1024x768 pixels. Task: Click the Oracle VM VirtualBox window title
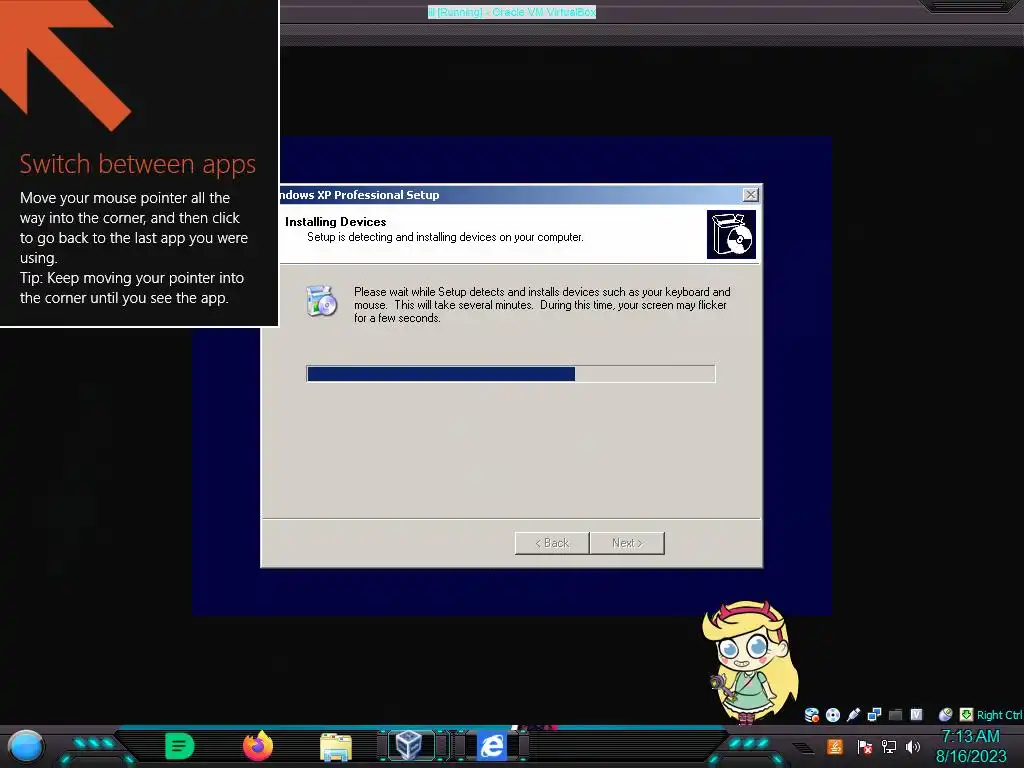512,12
